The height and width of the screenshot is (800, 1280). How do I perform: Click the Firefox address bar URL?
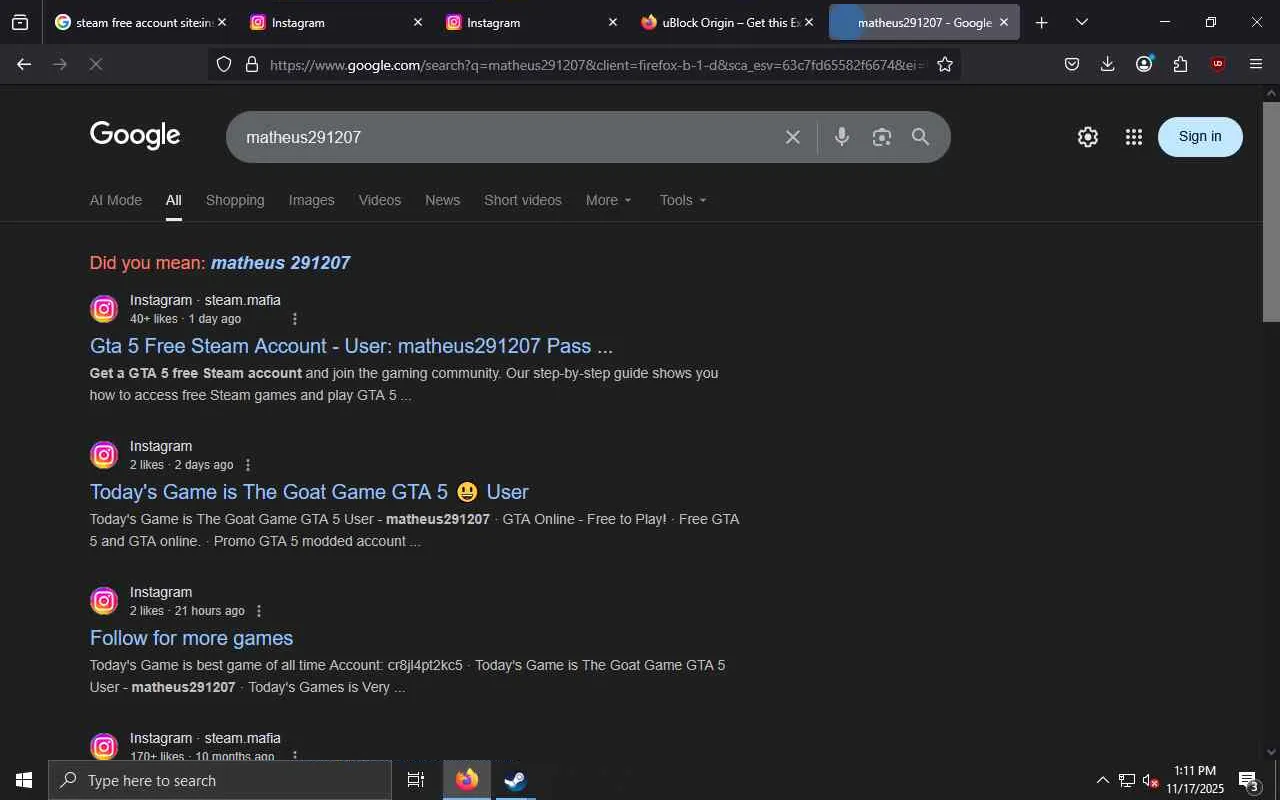597,65
